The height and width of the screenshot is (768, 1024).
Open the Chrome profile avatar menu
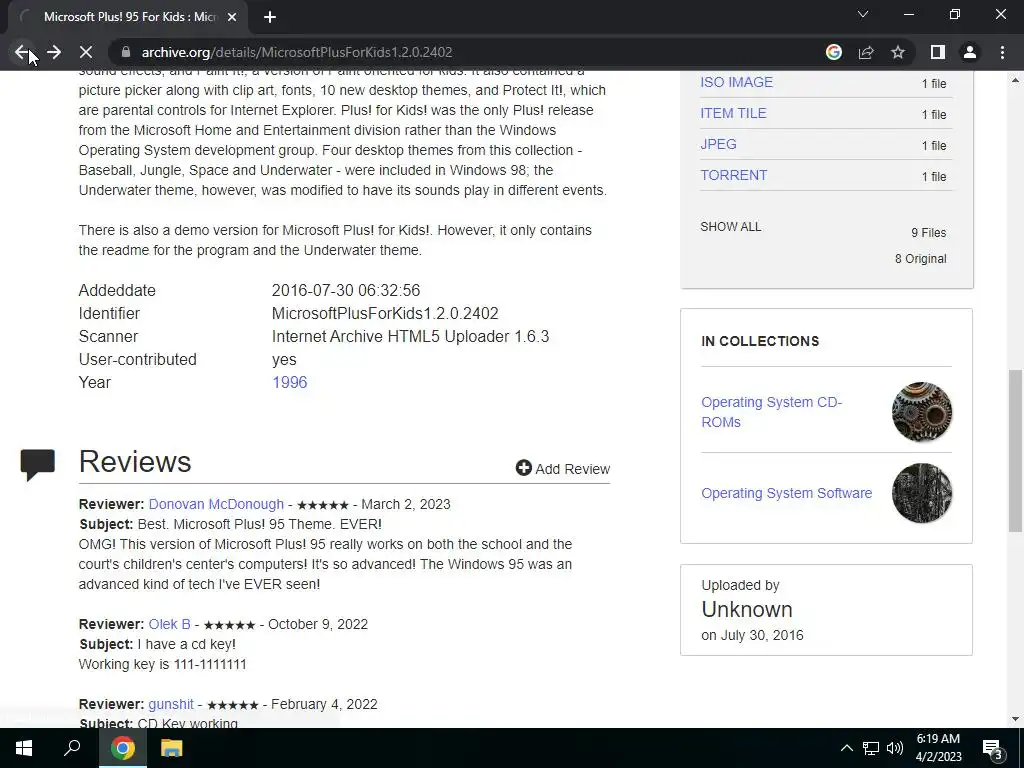click(x=970, y=52)
